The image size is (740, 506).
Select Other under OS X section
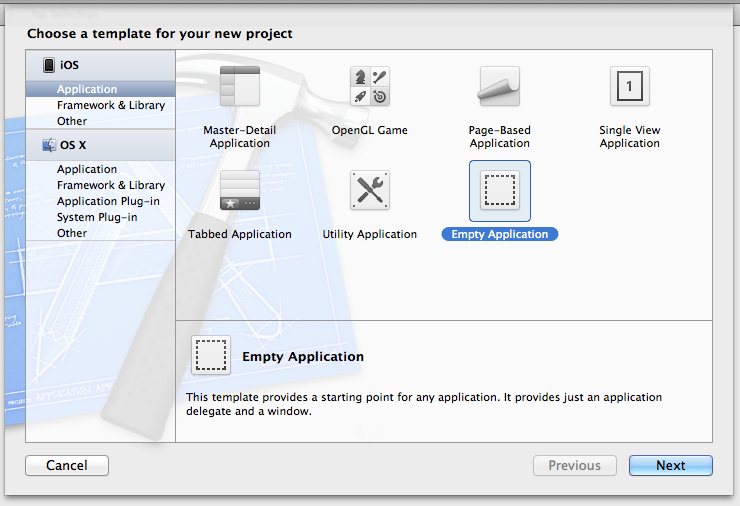tap(72, 233)
